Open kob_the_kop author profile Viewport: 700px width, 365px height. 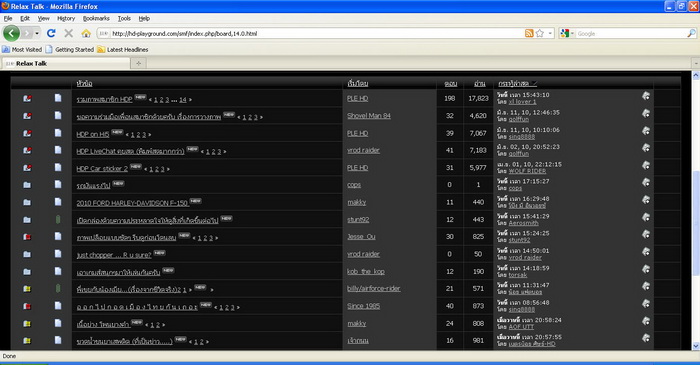pos(366,271)
